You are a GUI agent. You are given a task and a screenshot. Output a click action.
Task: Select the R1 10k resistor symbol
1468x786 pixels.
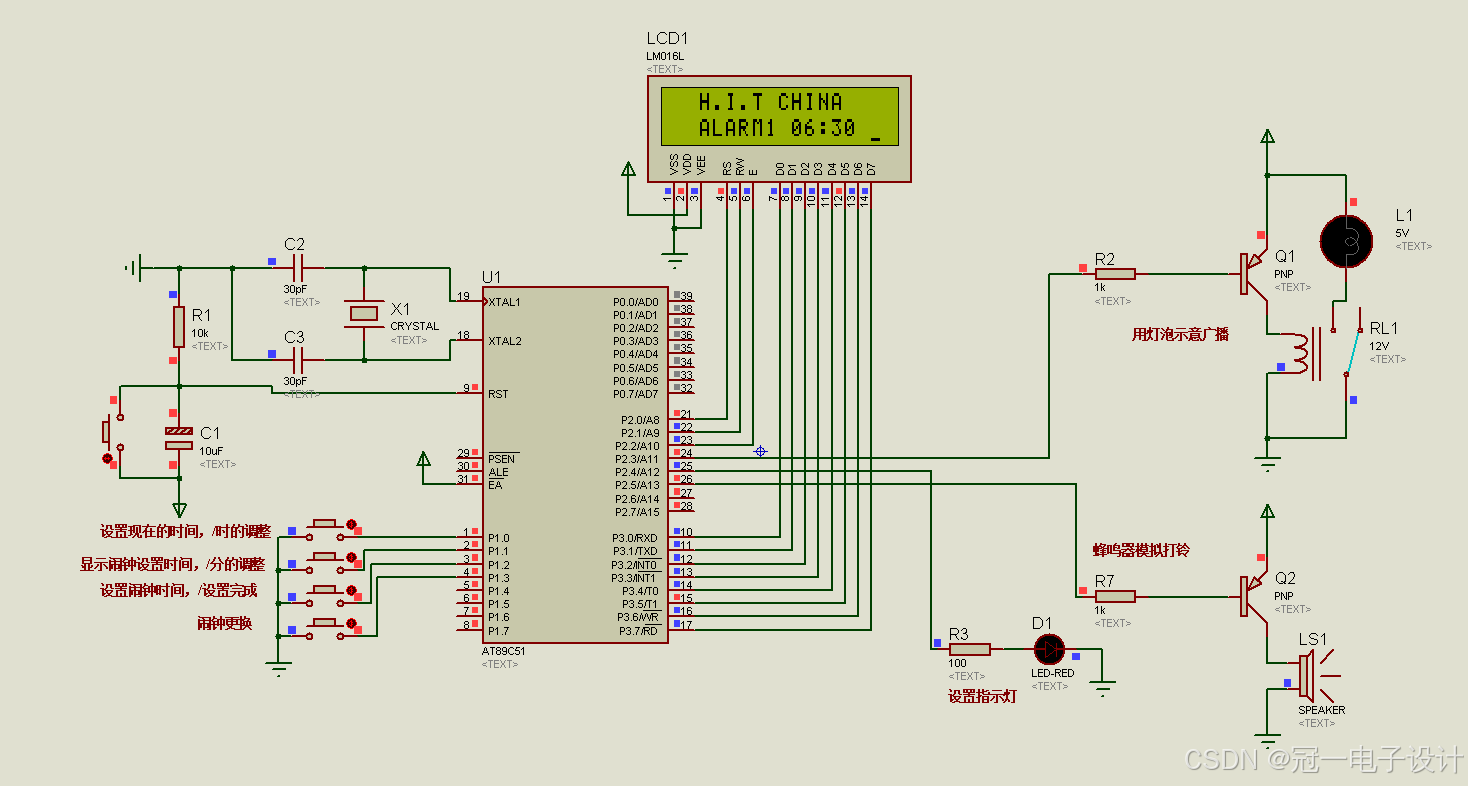click(179, 327)
